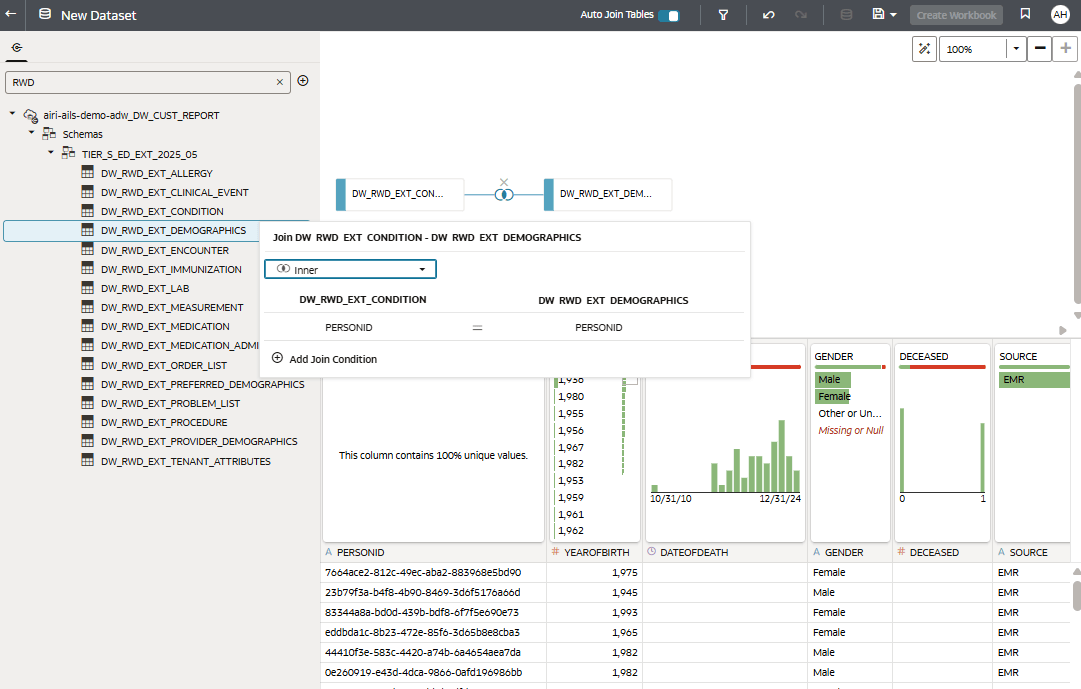Collapse the Schemas tree node
The width and height of the screenshot is (1081, 689).
click(x=32, y=132)
